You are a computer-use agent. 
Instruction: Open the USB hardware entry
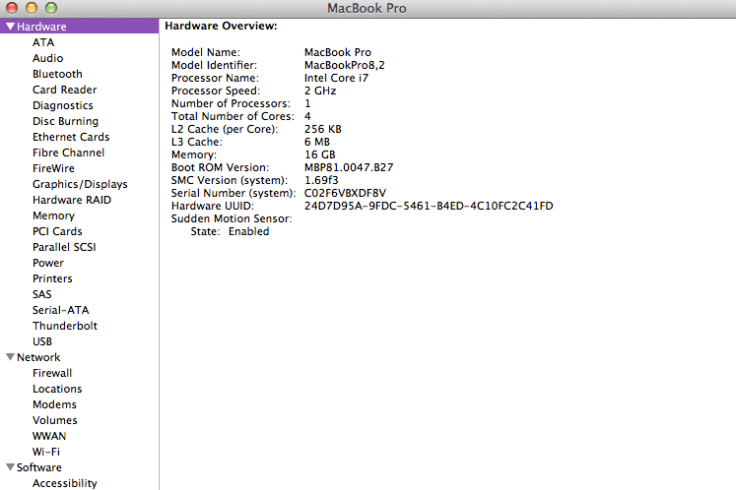pyautogui.click(x=42, y=341)
